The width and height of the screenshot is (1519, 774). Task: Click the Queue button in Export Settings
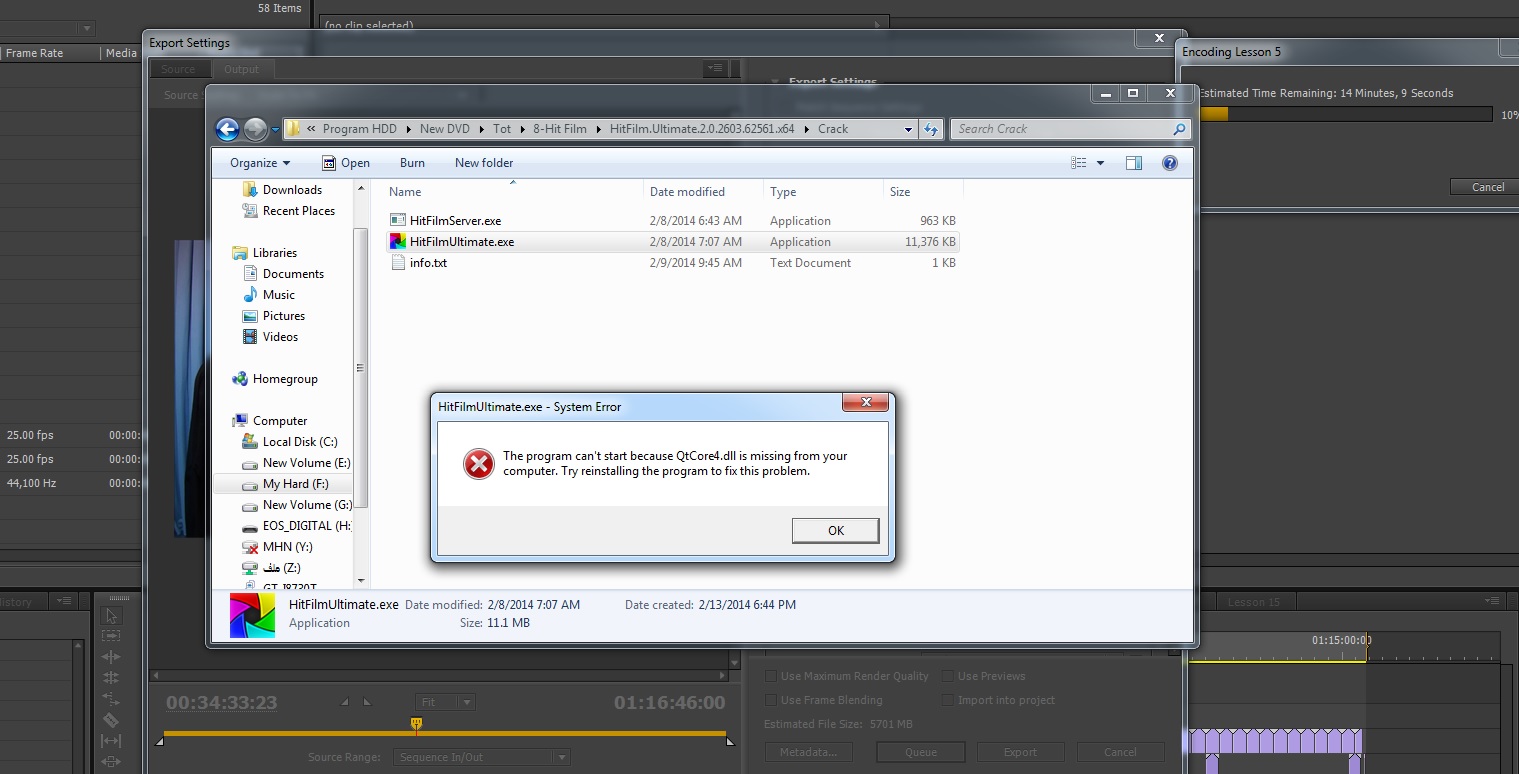click(x=920, y=752)
